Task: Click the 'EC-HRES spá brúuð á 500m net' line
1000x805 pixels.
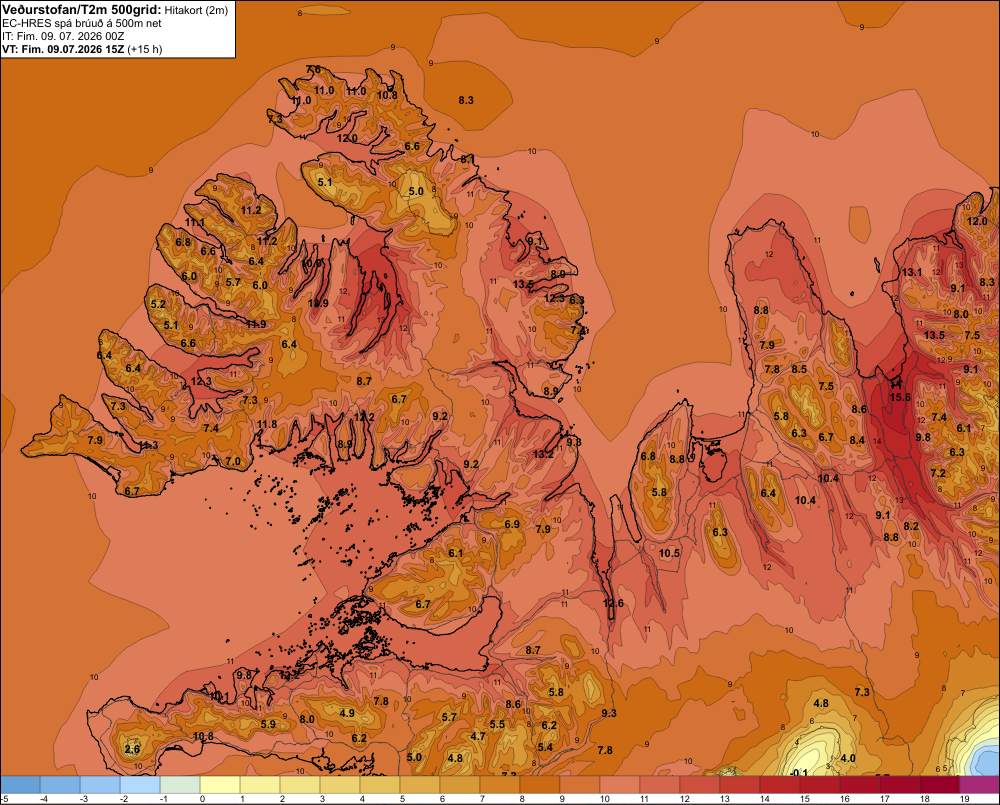Action: [x=82, y=24]
